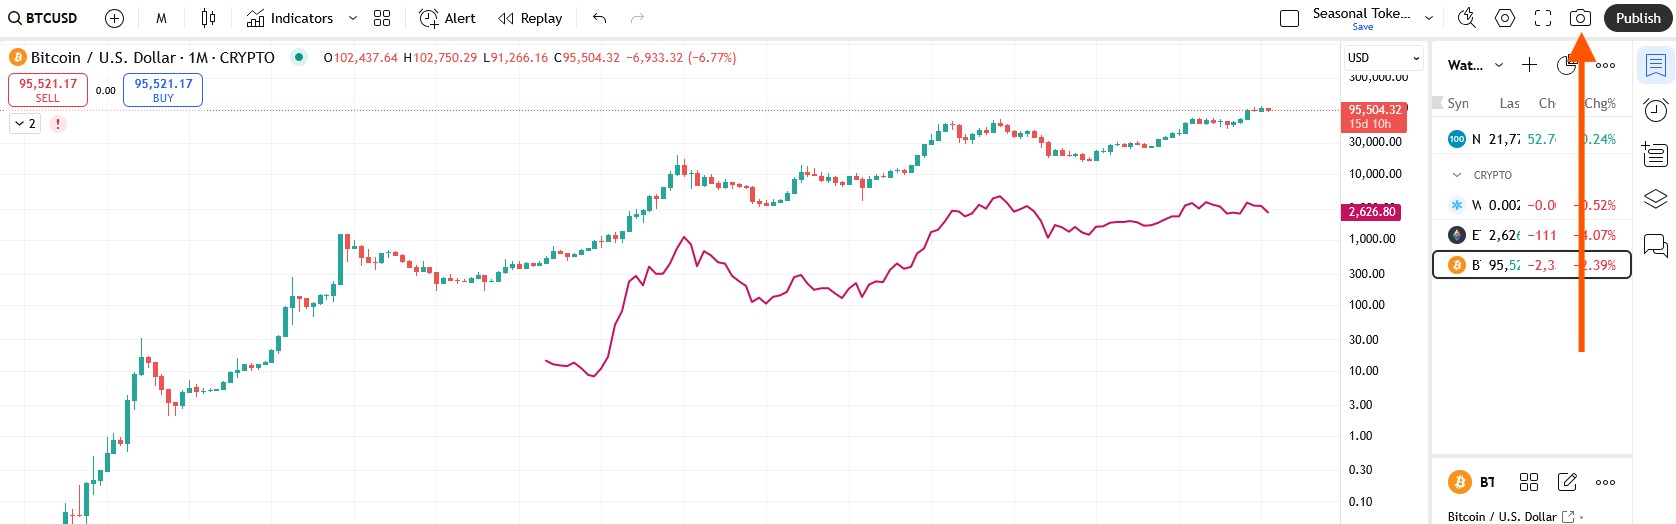Open chart settings hexagon icon

tap(1505, 18)
